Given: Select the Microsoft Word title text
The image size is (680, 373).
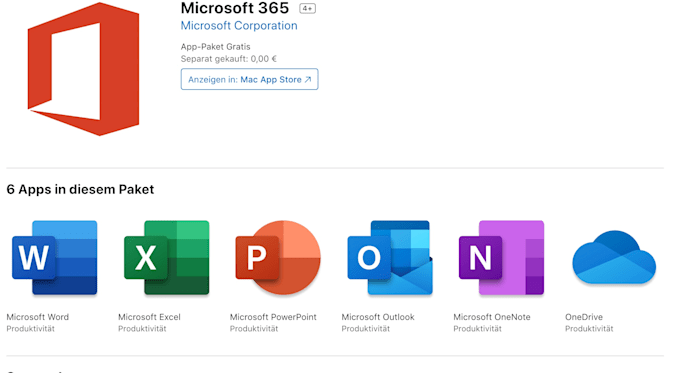Looking at the screenshot, I should (38, 317).
